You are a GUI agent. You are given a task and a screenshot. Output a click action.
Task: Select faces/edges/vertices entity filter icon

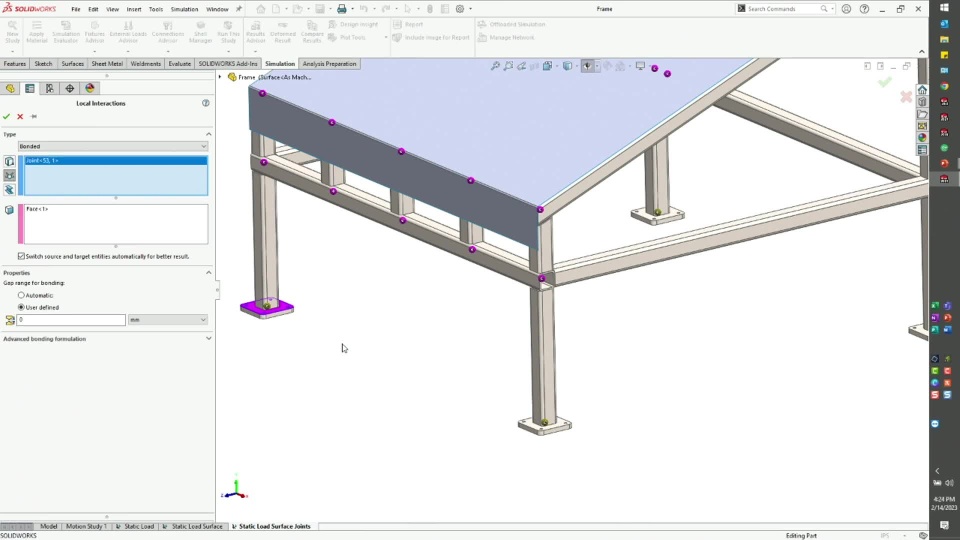9,162
